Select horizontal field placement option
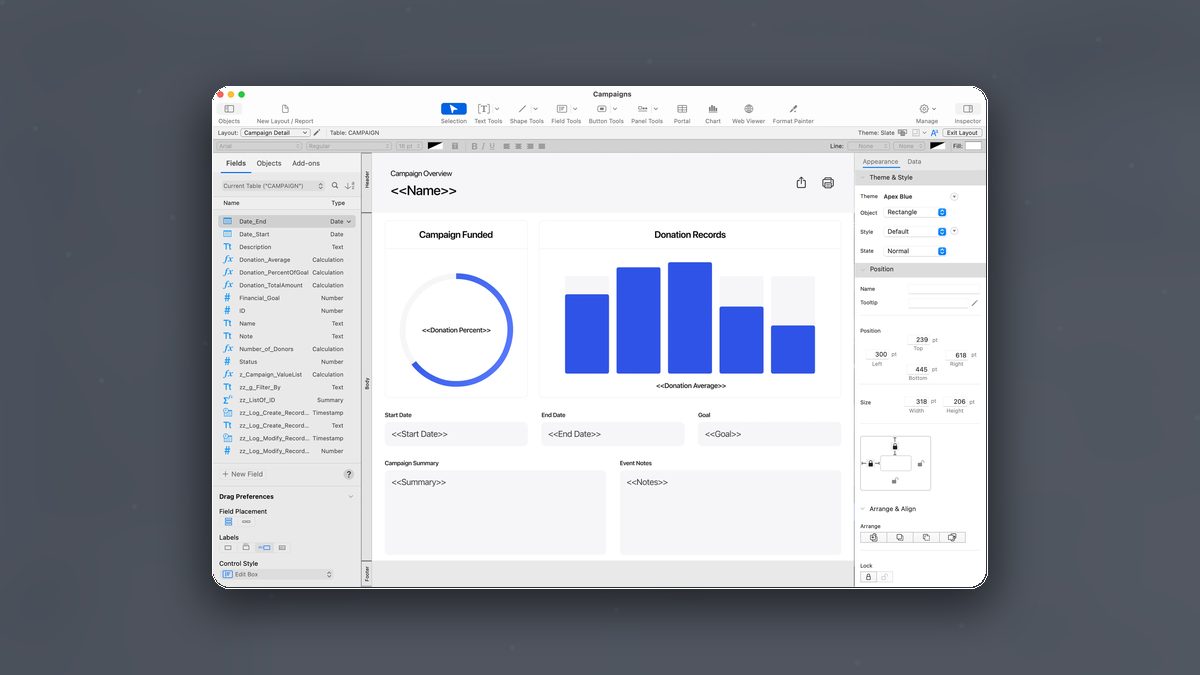 (x=246, y=521)
